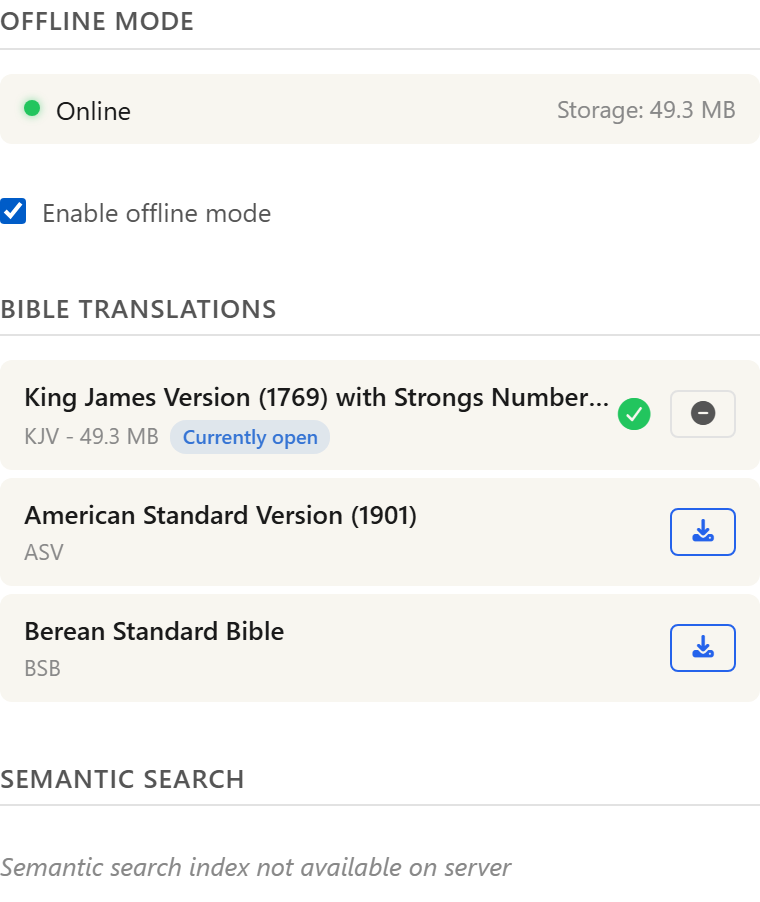The width and height of the screenshot is (760, 902).
Task: Click the KJV - 49.3 MB subtitle
Action: (x=91, y=437)
